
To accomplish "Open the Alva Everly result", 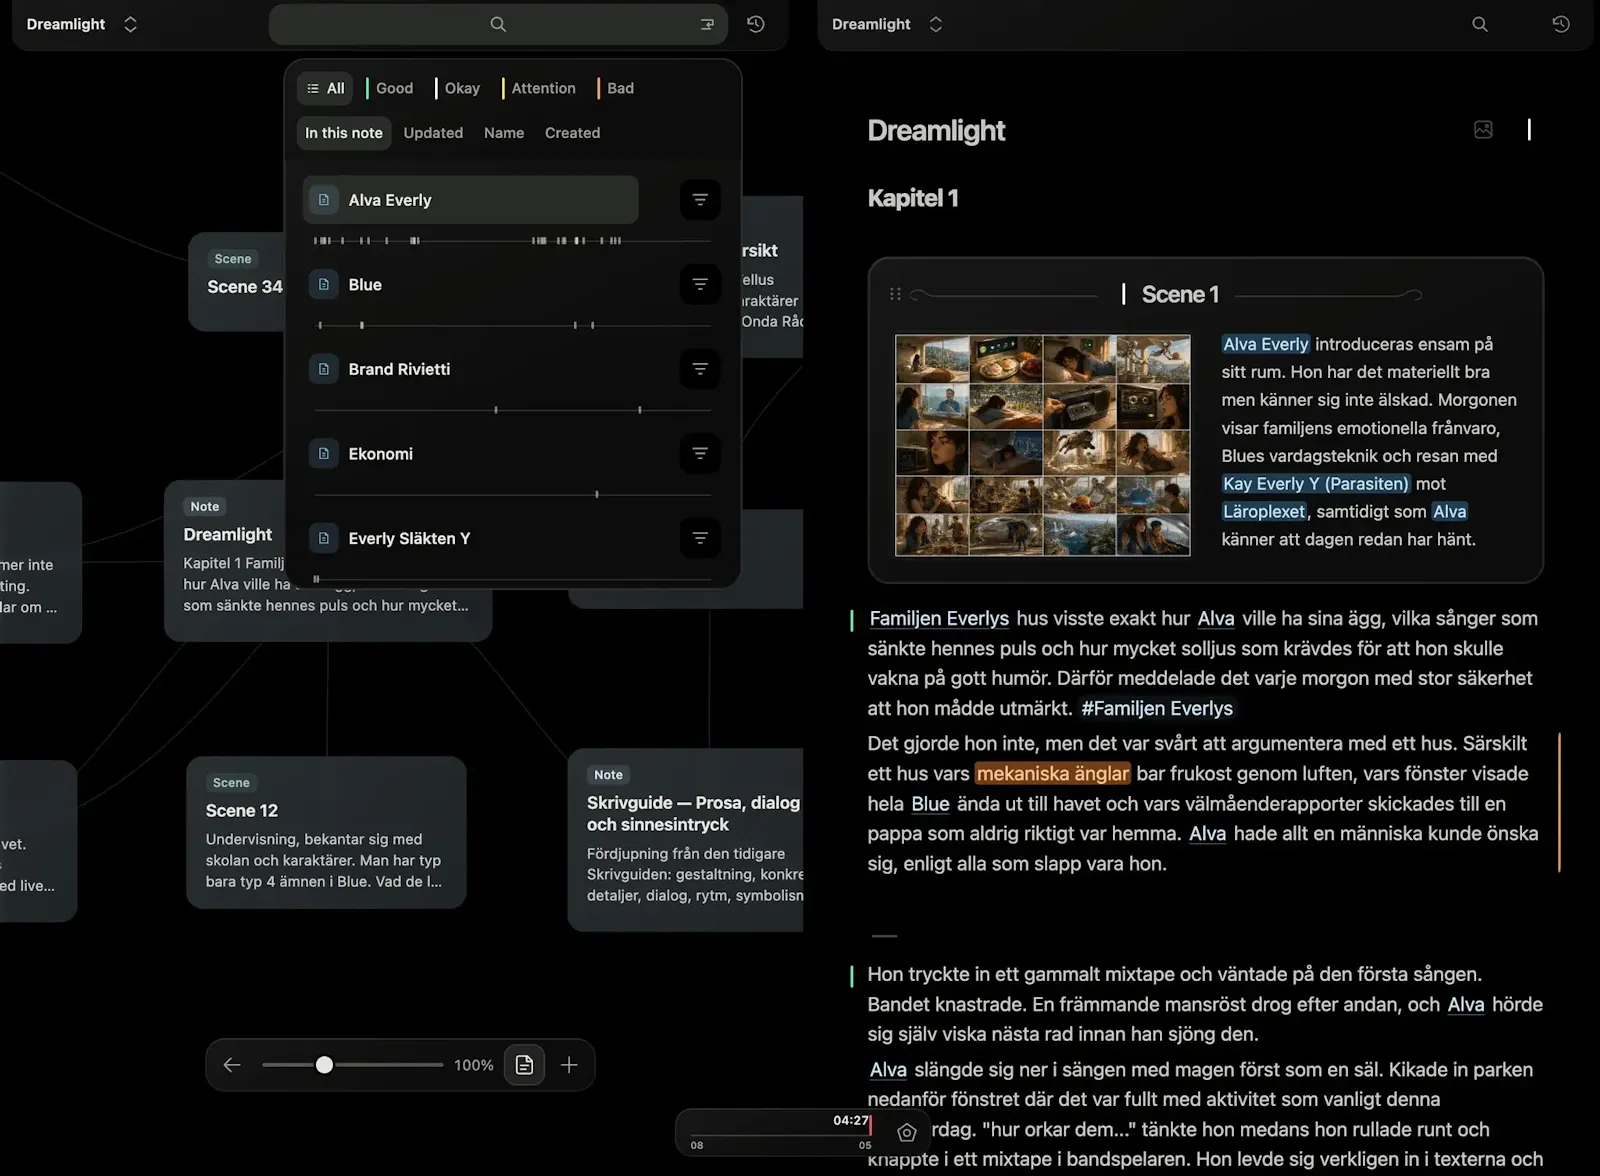I will 471,200.
